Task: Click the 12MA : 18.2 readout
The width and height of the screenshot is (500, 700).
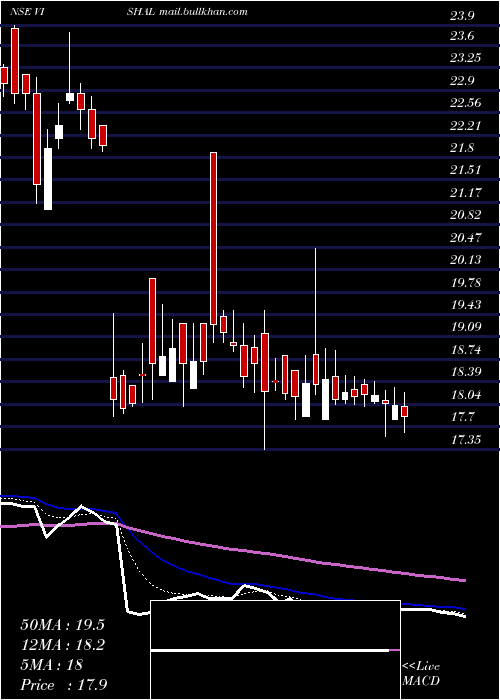Action: 62,645
